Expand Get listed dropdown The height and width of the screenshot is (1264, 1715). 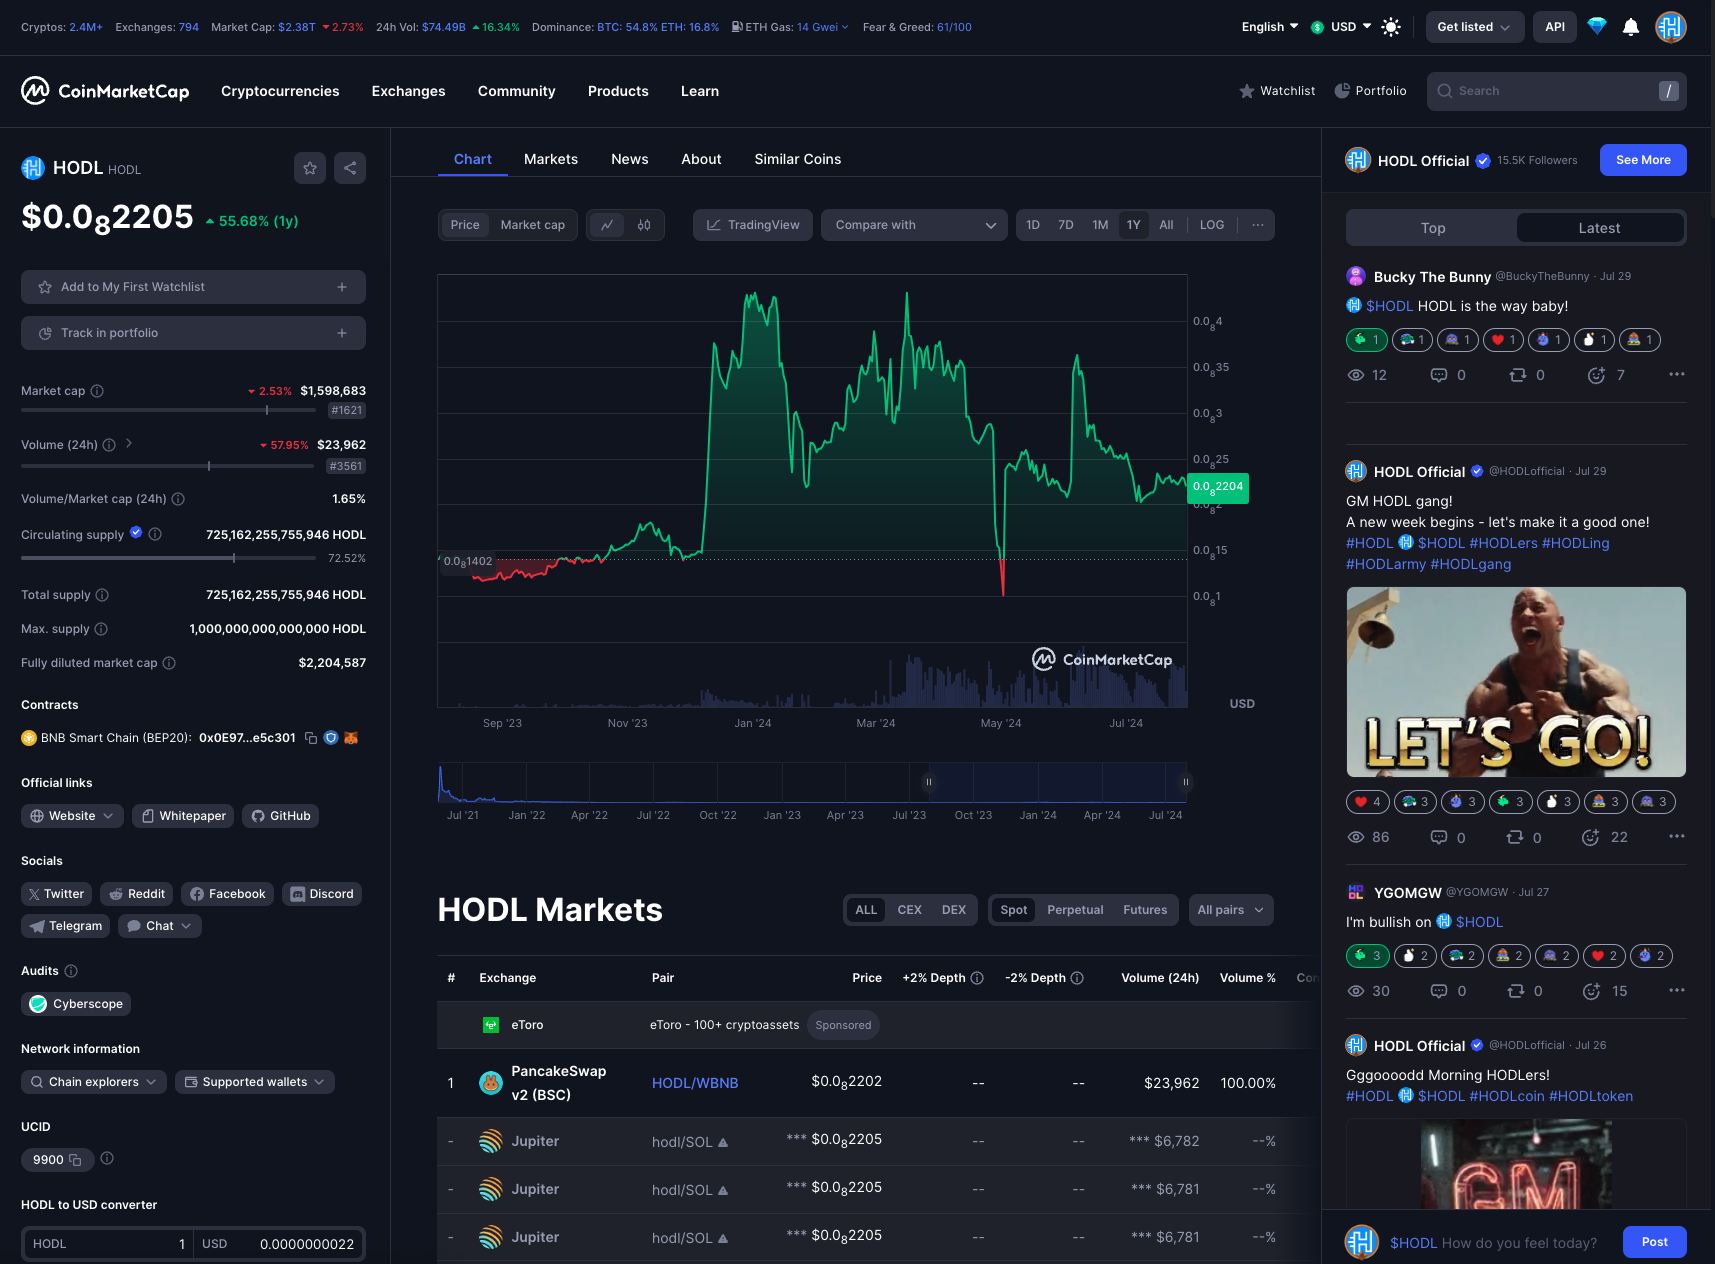click(x=1475, y=27)
